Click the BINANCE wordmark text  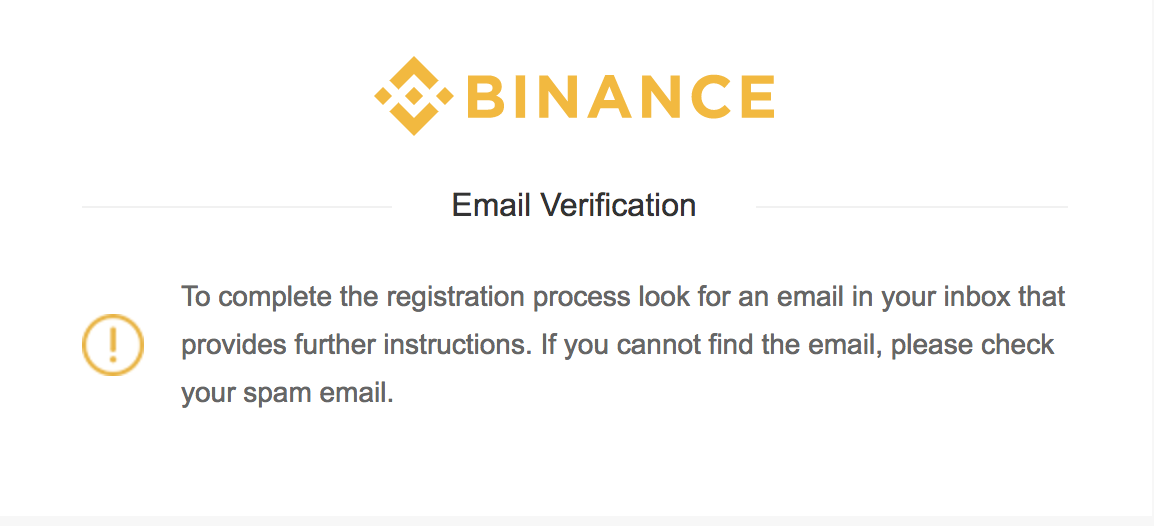(x=620, y=97)
